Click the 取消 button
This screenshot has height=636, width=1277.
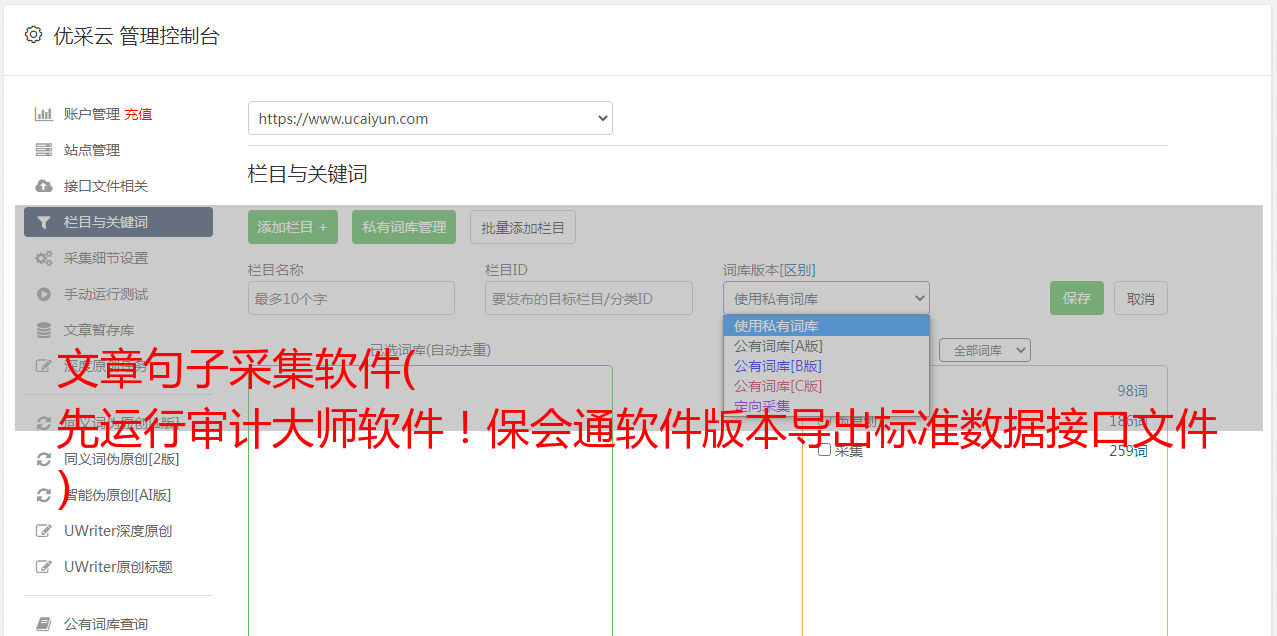pos(1141,298)
